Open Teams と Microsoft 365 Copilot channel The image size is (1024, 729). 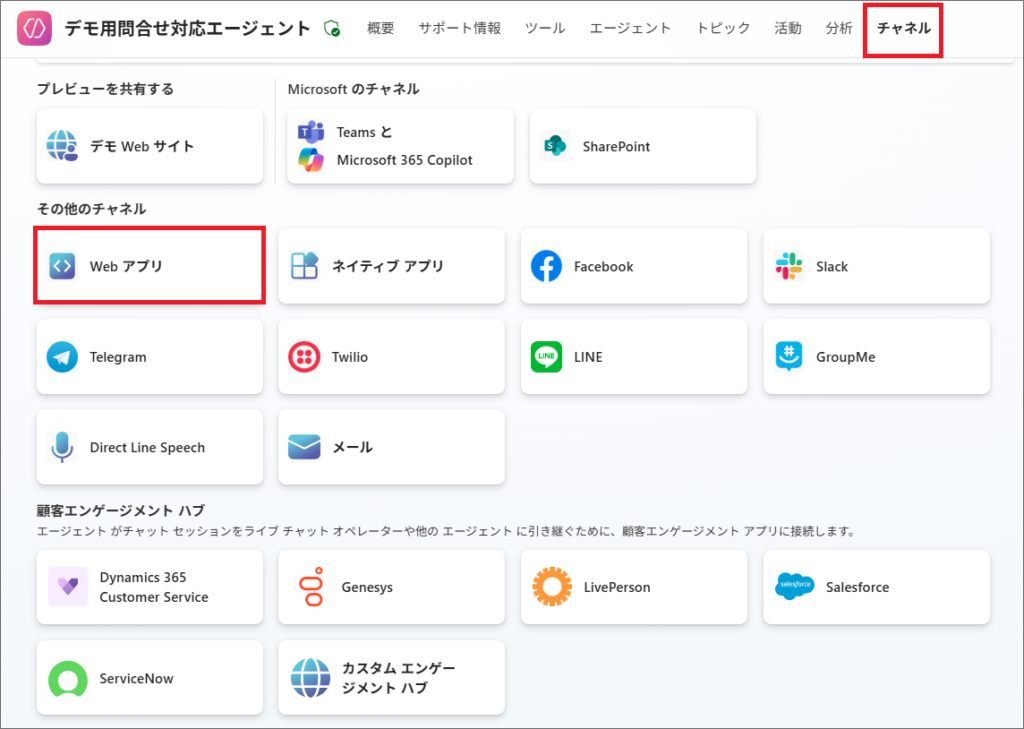pyautogui.click(x=404, y=146)
